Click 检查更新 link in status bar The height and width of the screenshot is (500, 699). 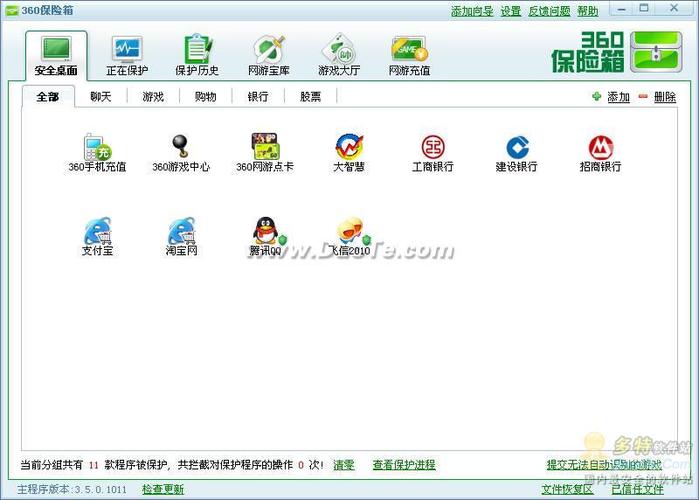(163, 489)
